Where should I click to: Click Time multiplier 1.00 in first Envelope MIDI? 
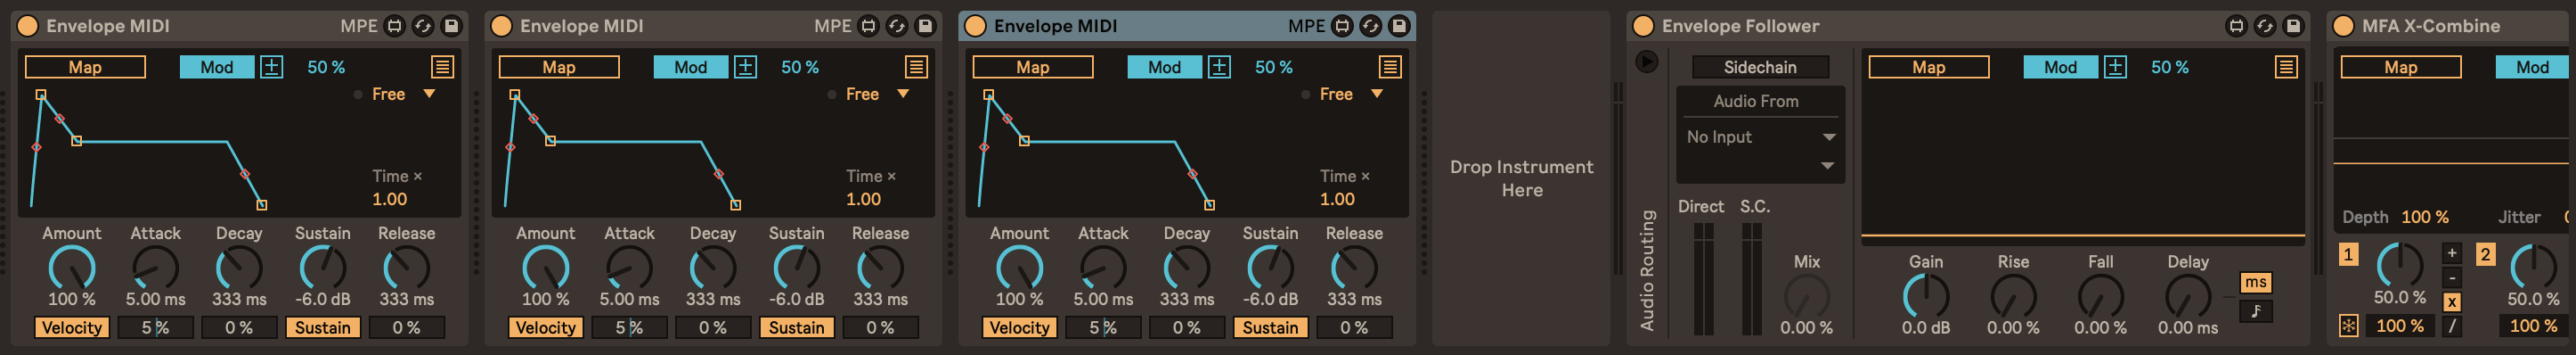(389, 199)
